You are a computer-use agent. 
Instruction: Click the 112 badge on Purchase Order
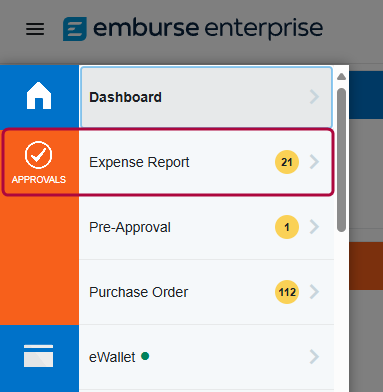coord(287,292)
